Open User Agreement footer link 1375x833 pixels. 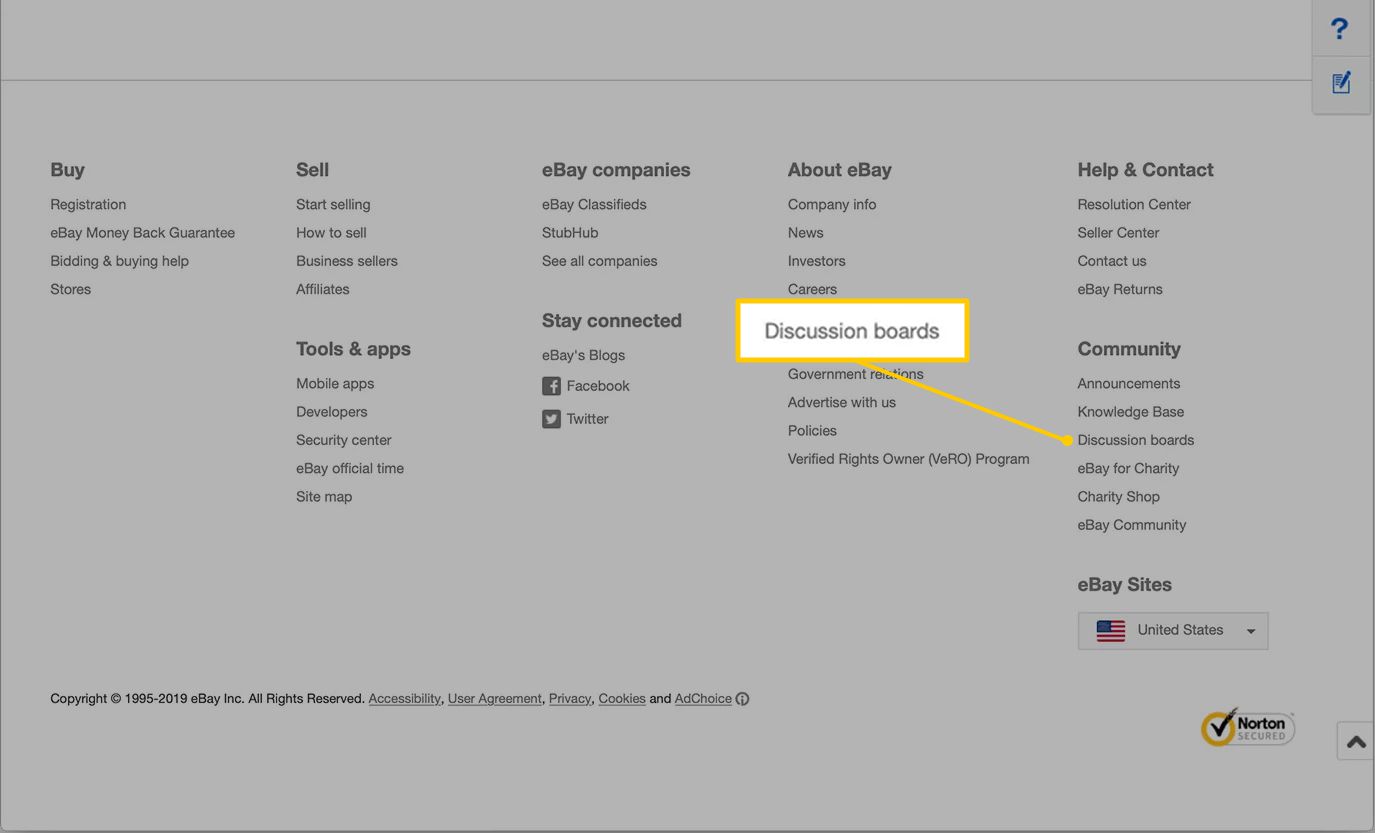[x=494, y=699]
